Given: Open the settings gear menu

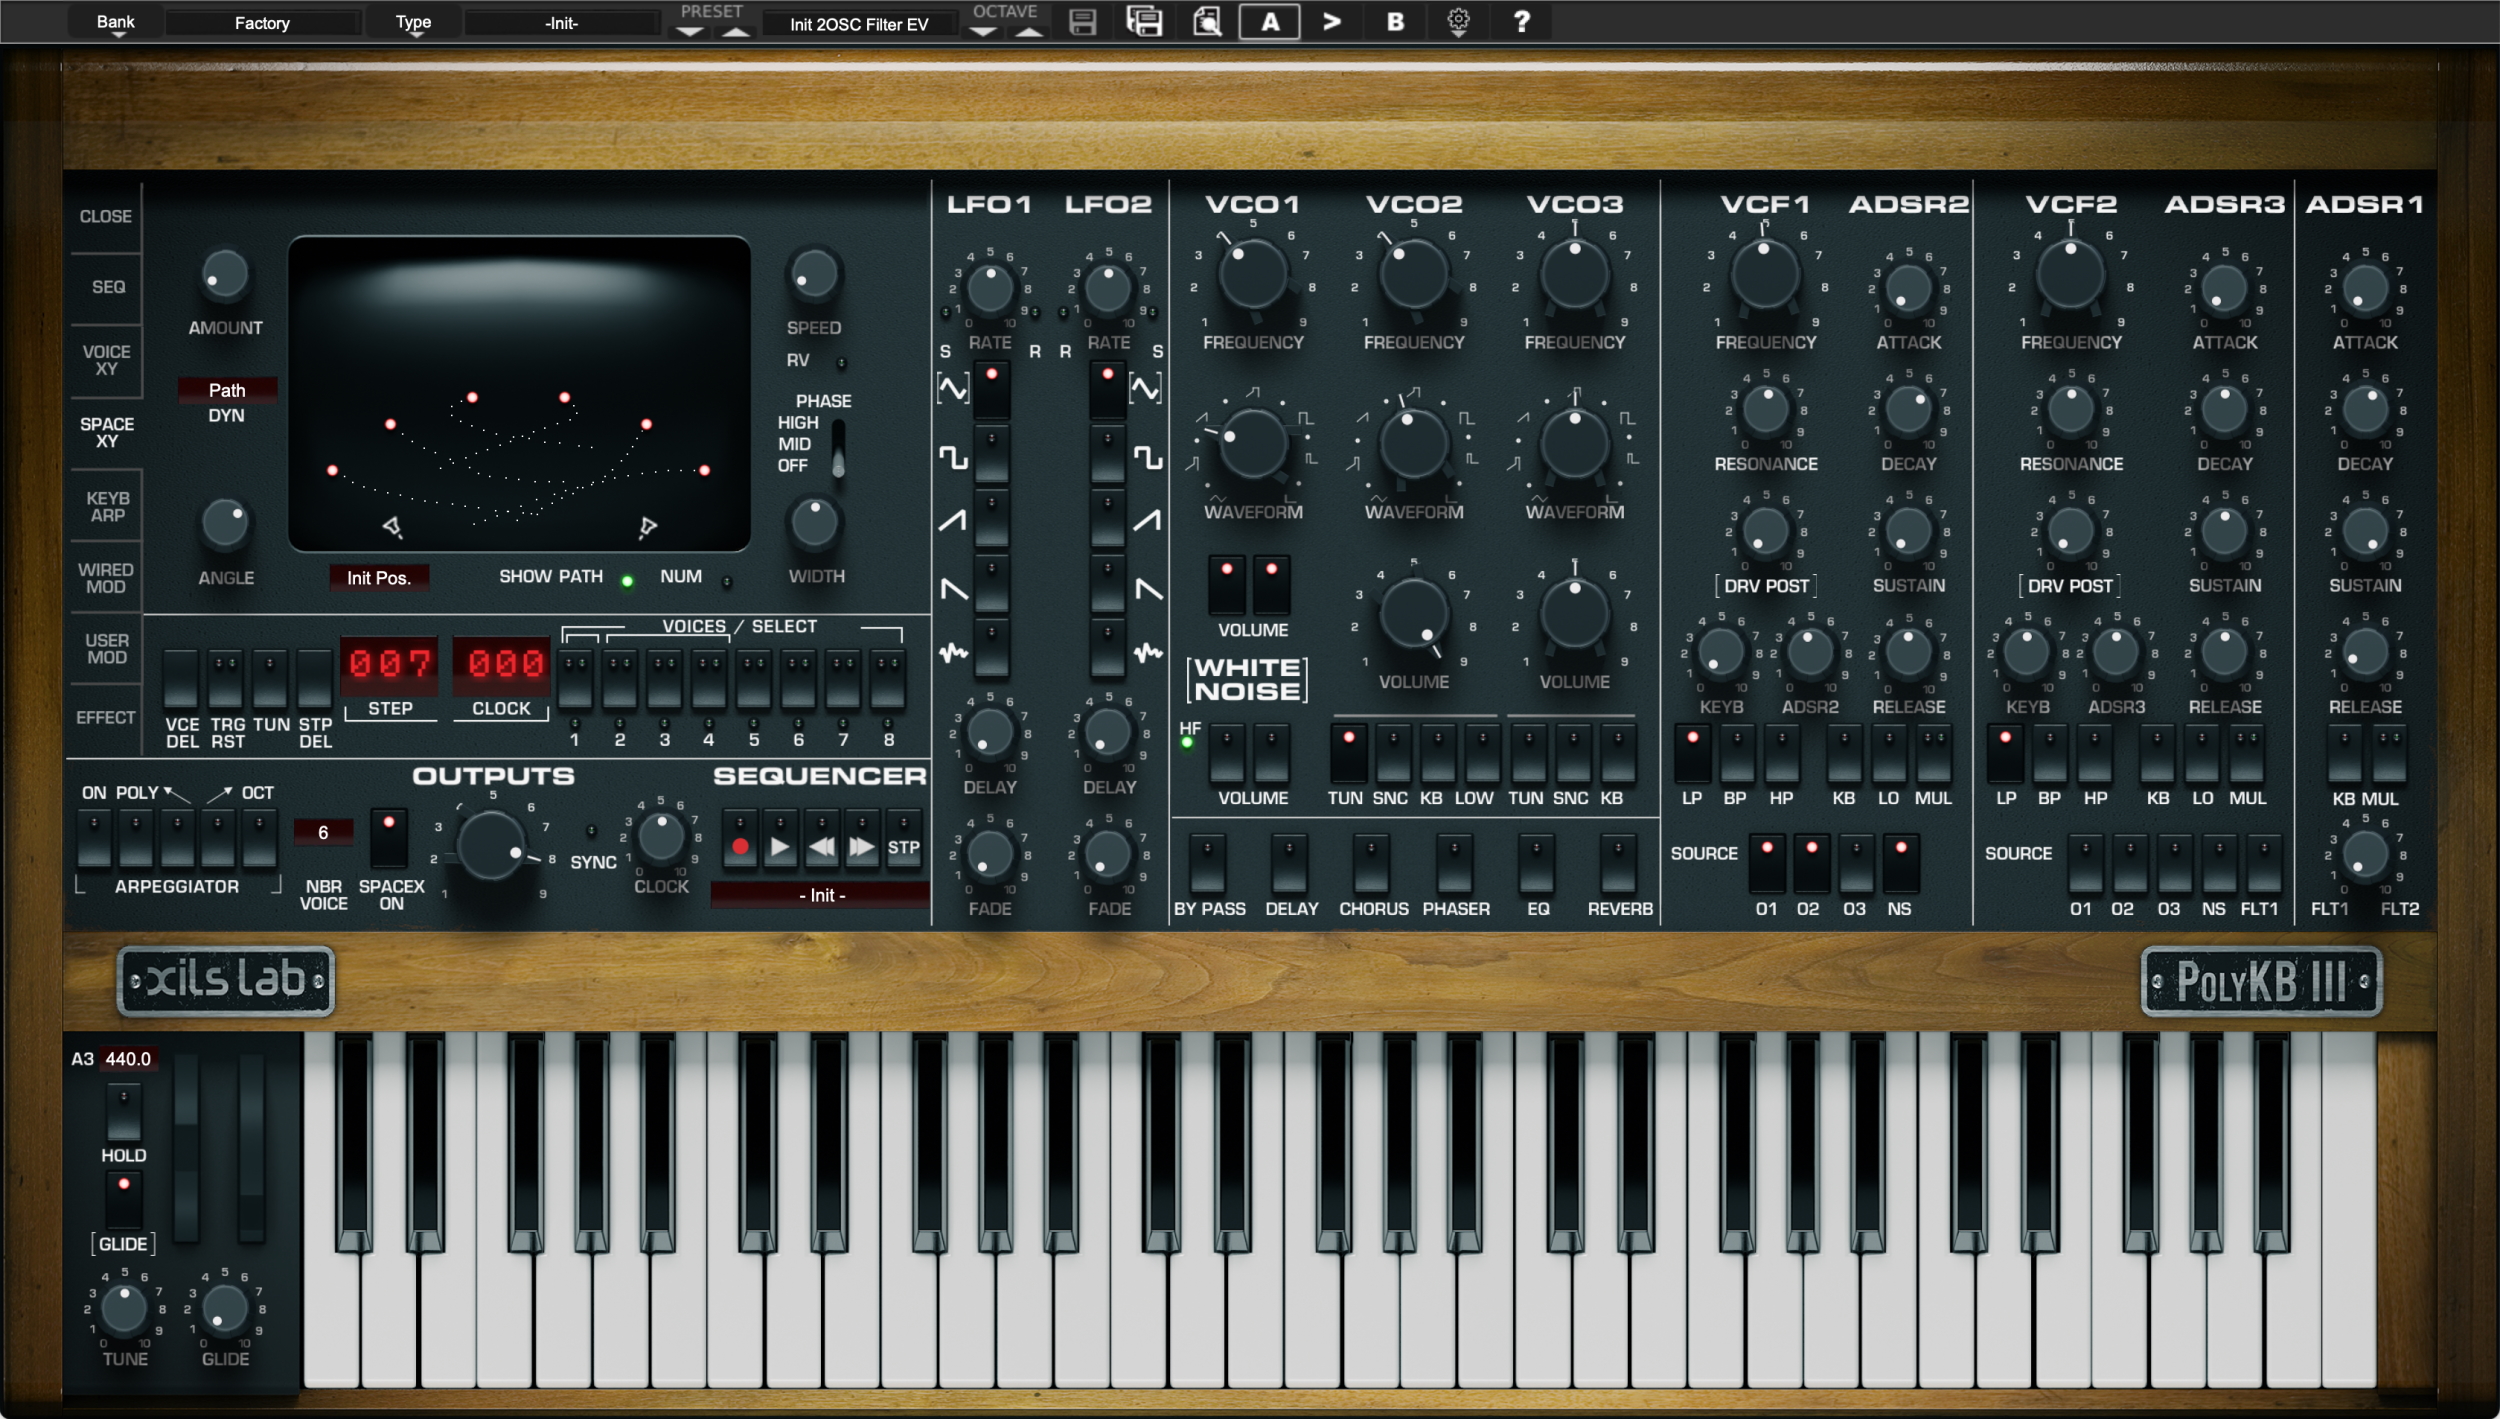Looking at the screenshot, I should click(x=1458, y=21).
